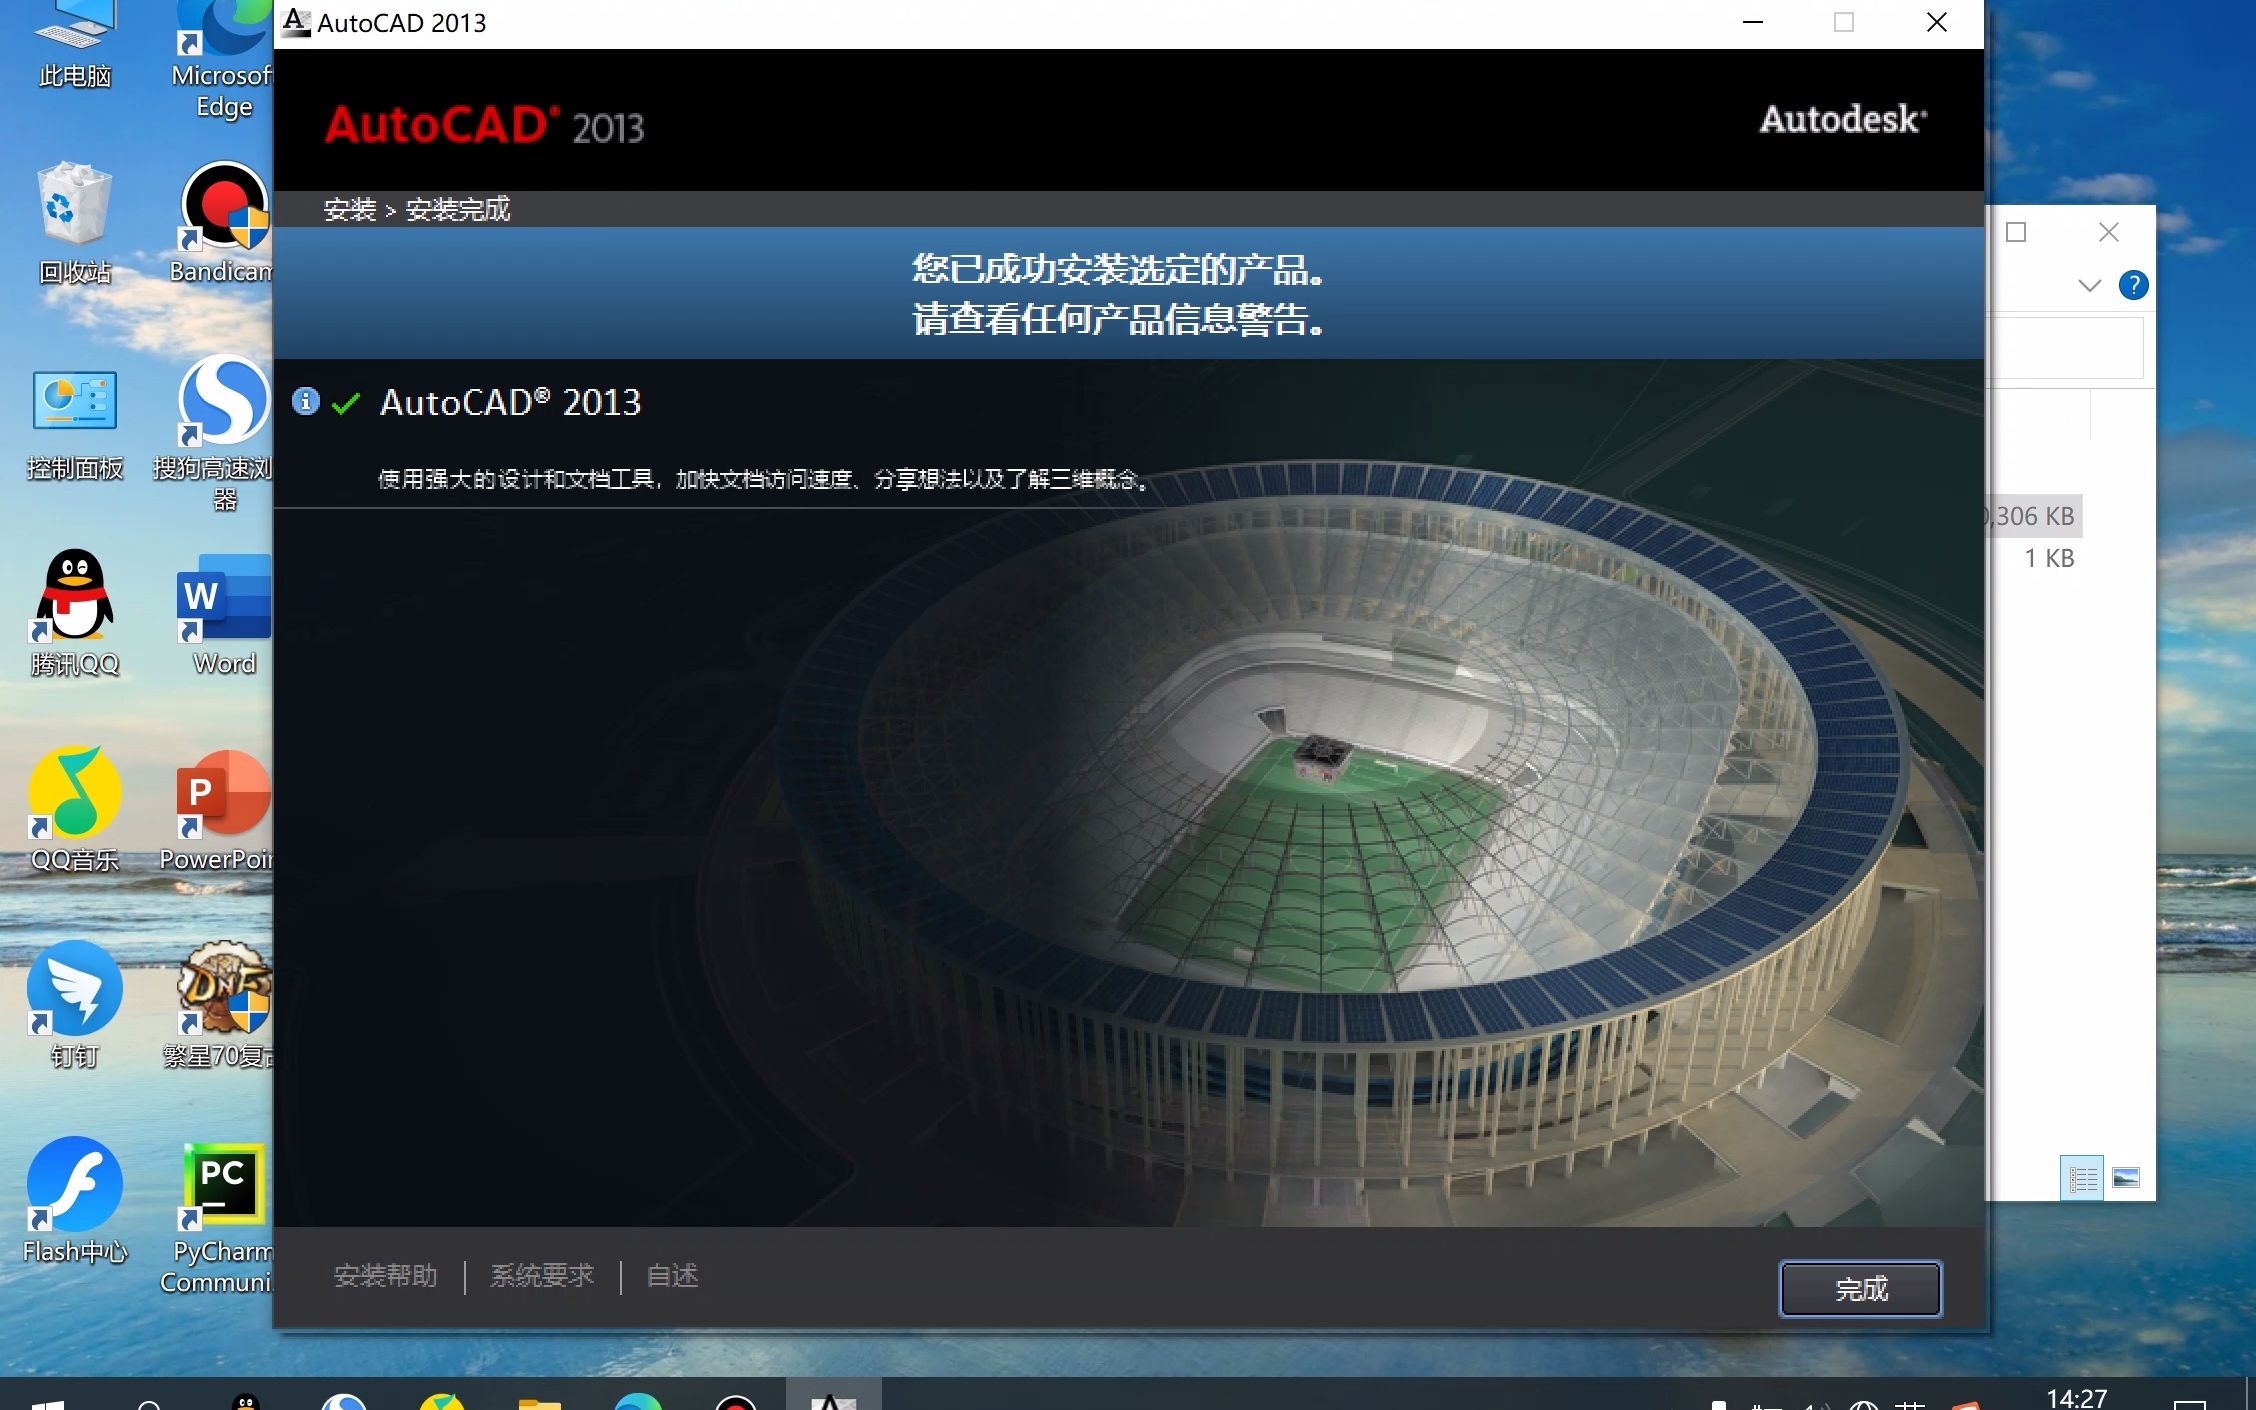
Task: Click the 完成 finish button
Action: point(1860,1288)
